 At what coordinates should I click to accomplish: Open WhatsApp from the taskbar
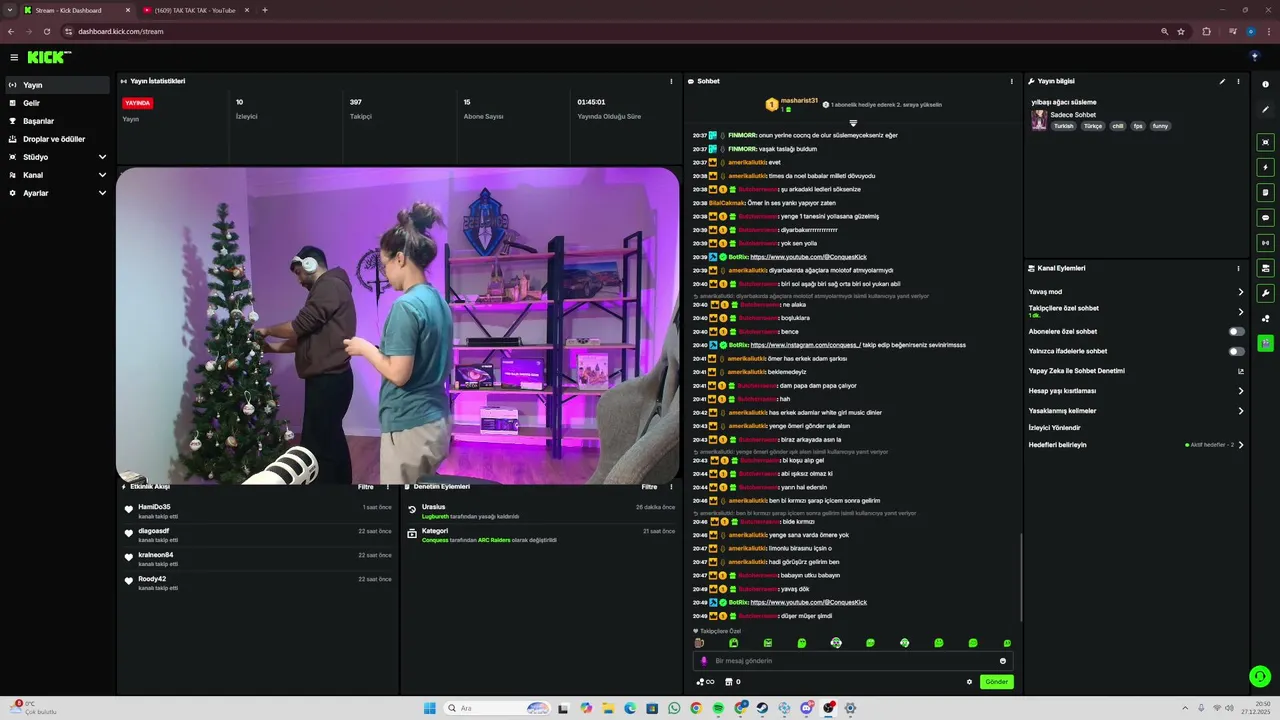(674, 708)
